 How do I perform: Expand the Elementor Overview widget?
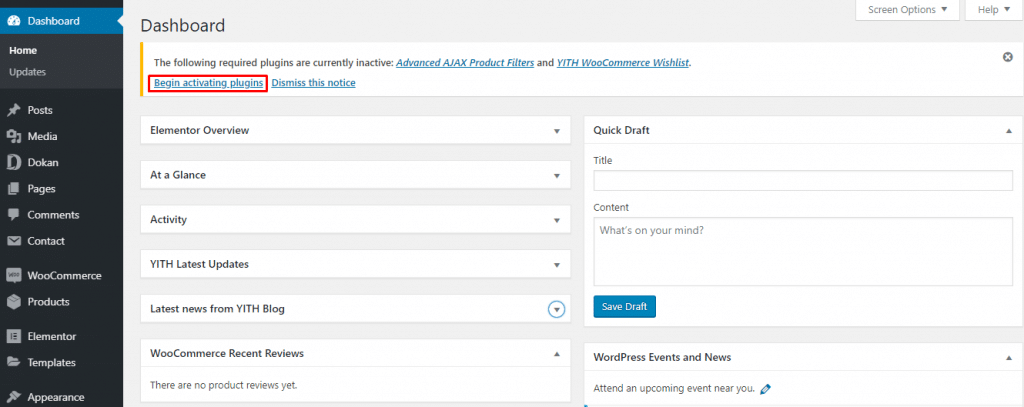tap(557, 131)
